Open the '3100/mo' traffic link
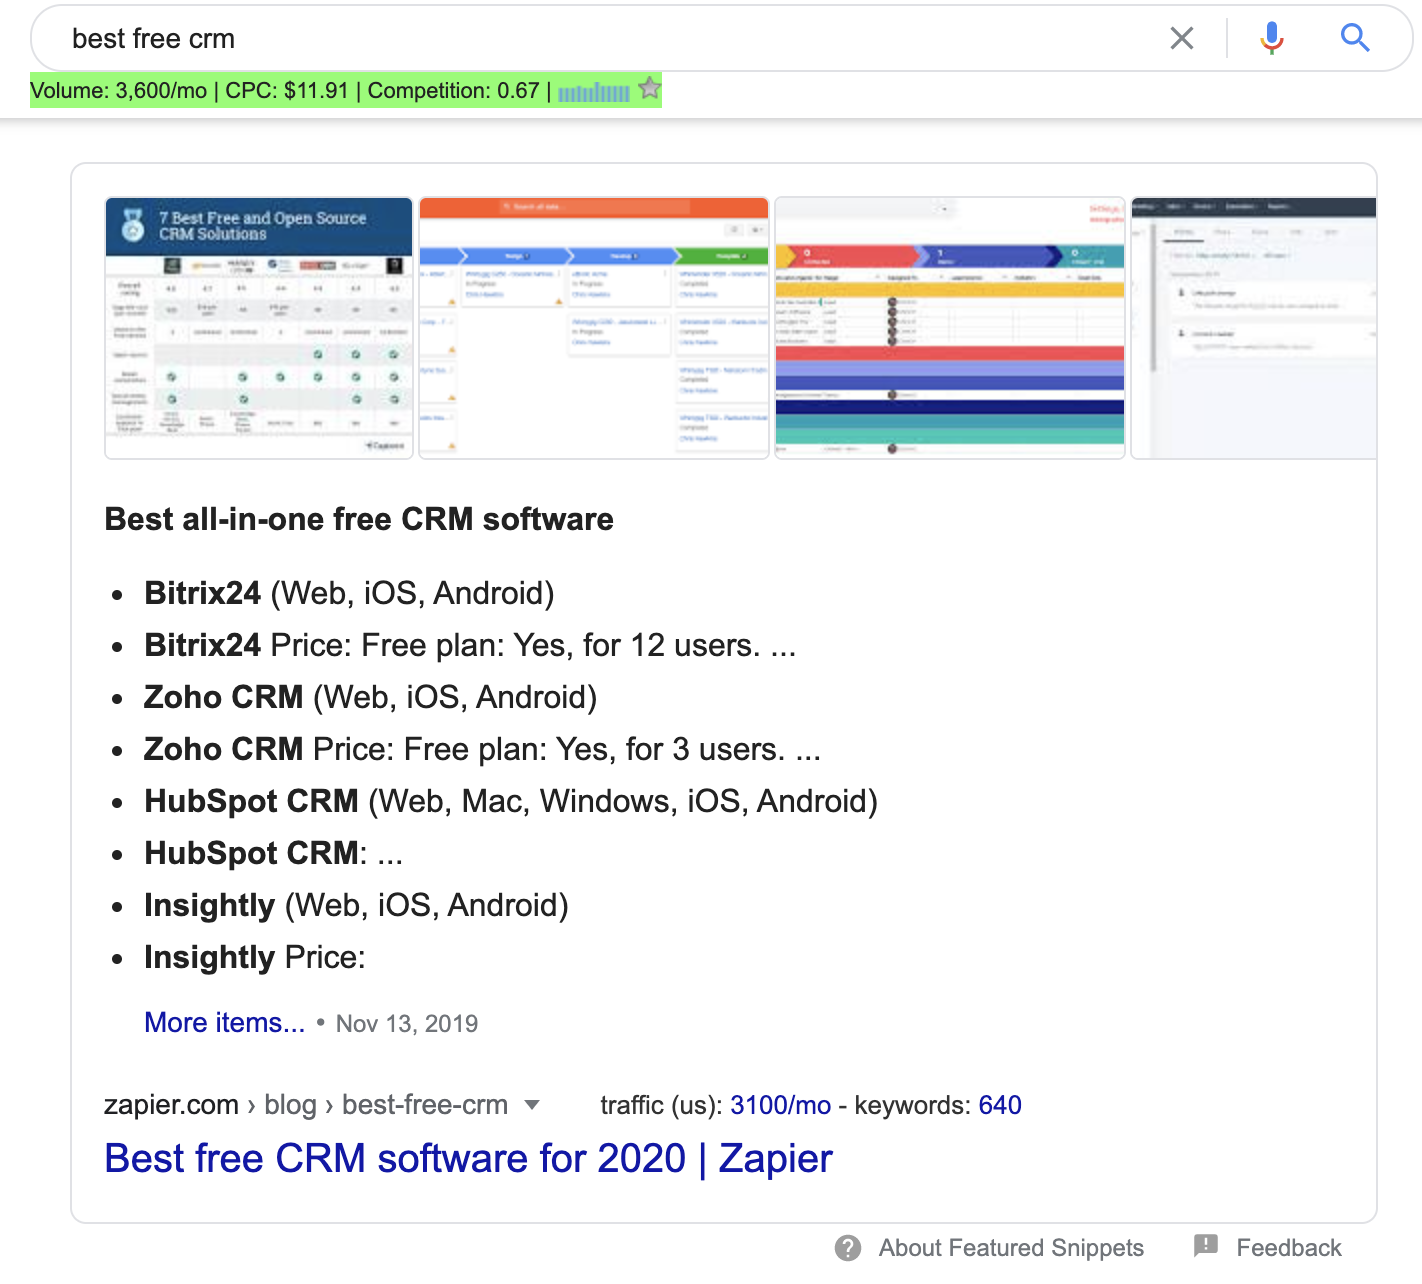Image resolution: width=1422 pixels, height=1284 pixels. (x=781, y=1105)
